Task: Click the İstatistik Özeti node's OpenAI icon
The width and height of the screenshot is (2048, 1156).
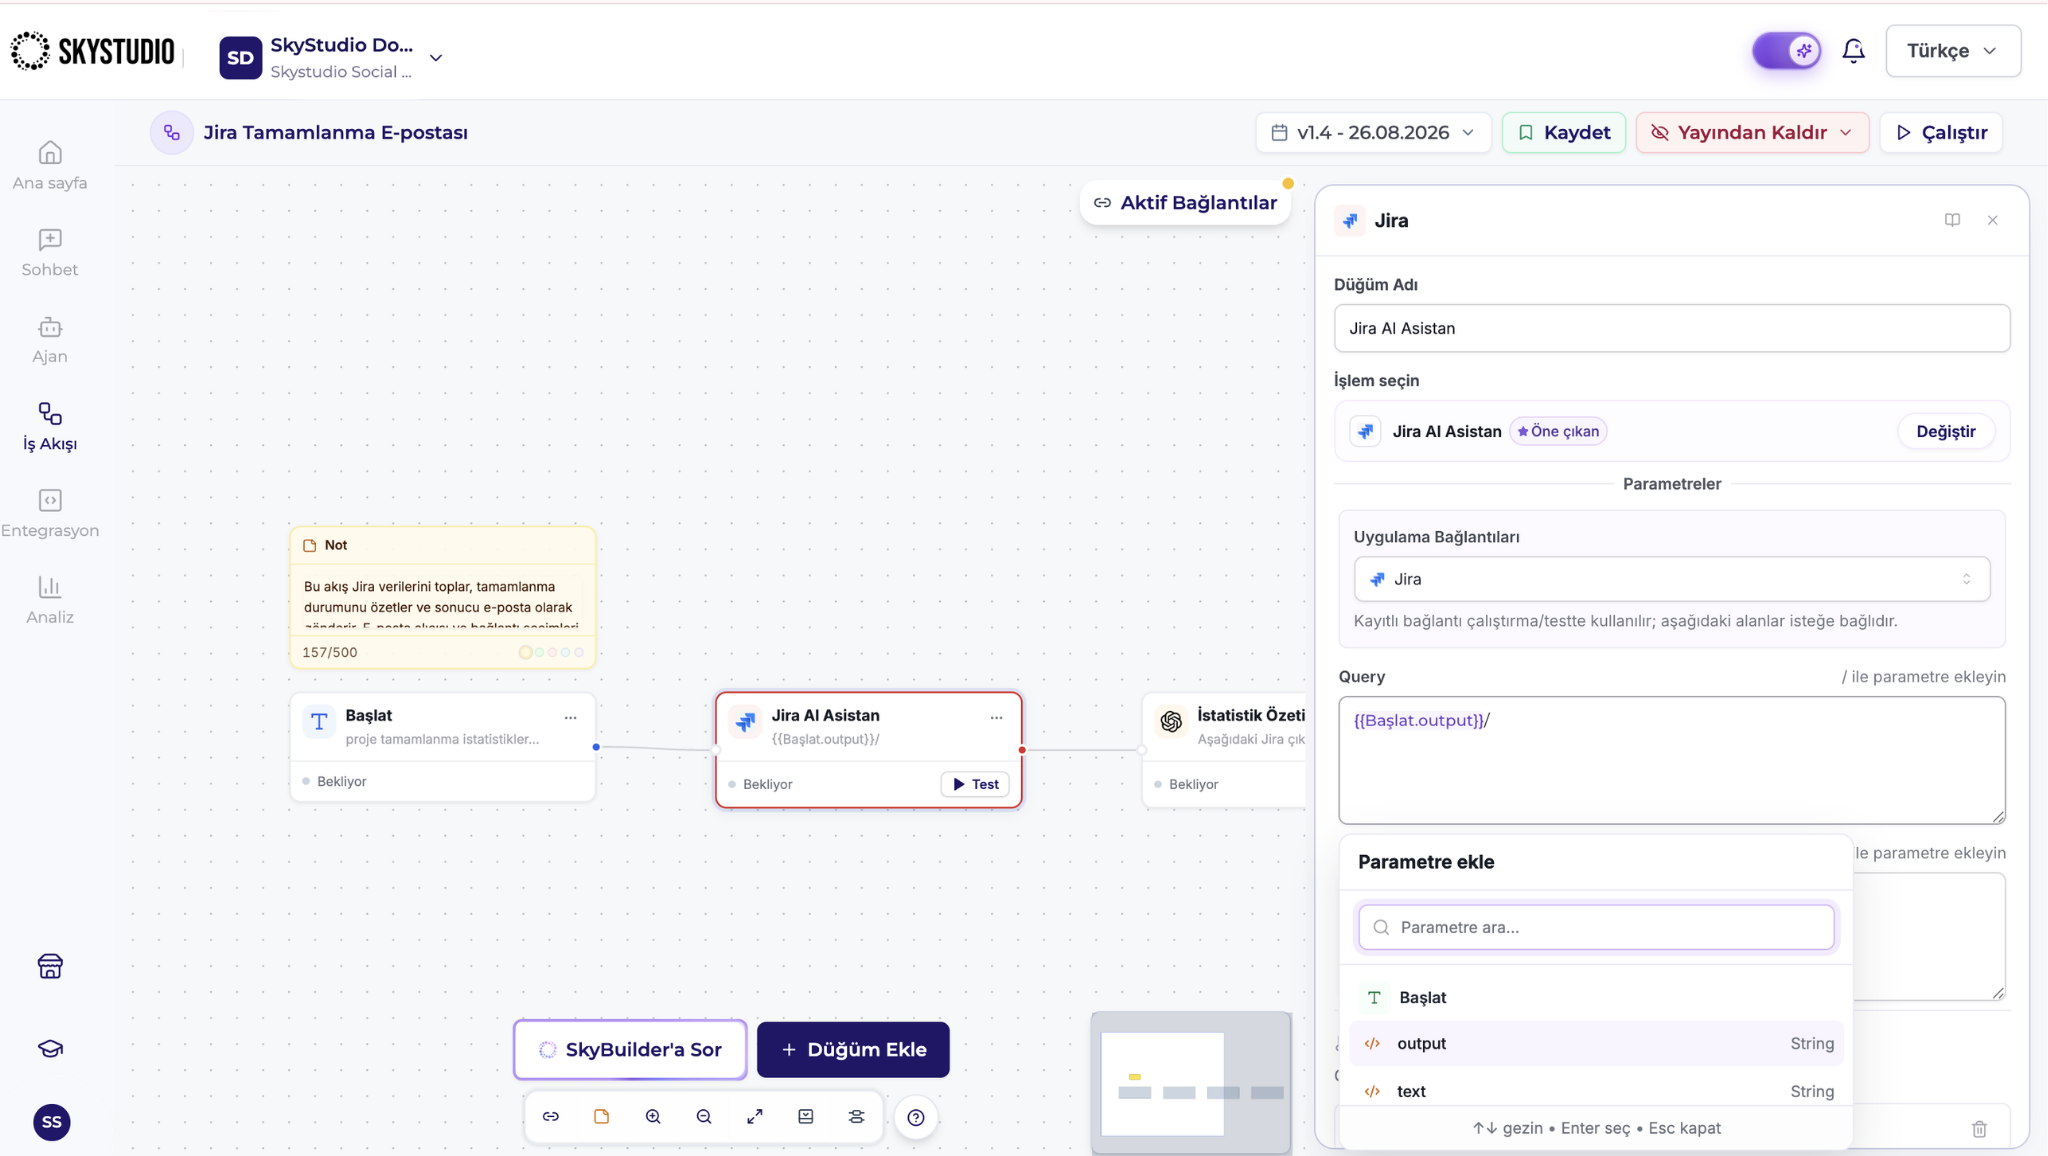Action: coord(1171,721)
